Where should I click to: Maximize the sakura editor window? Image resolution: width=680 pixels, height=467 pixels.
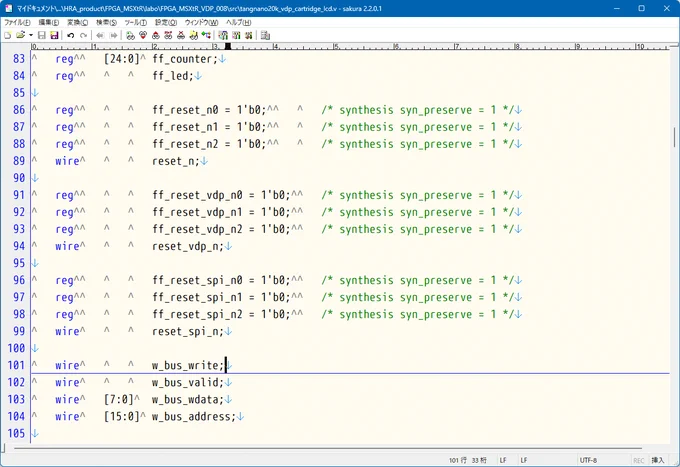[x=642, y=8]
